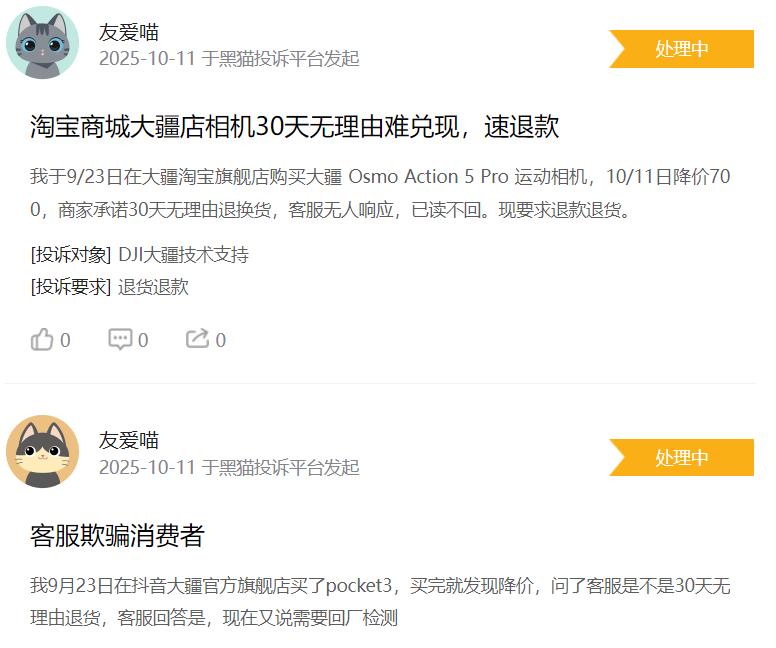Screen dimensions: 776x648
Task: Click username 友爱喵 on second complaint
Action: pos(129,441)
